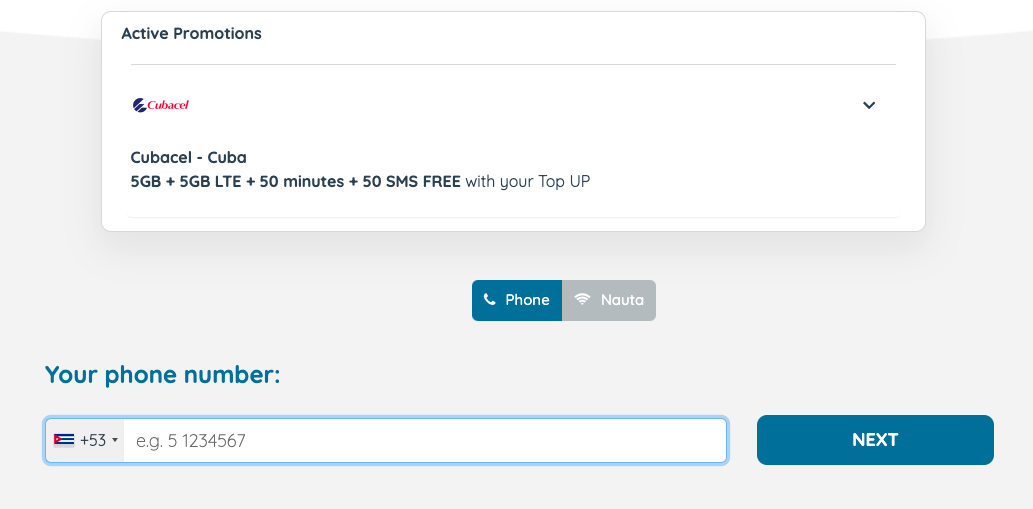Click the e.g. 5 1234567 placeholder
This screenshot has width=1033, height=509.
[x=190, y=441]
